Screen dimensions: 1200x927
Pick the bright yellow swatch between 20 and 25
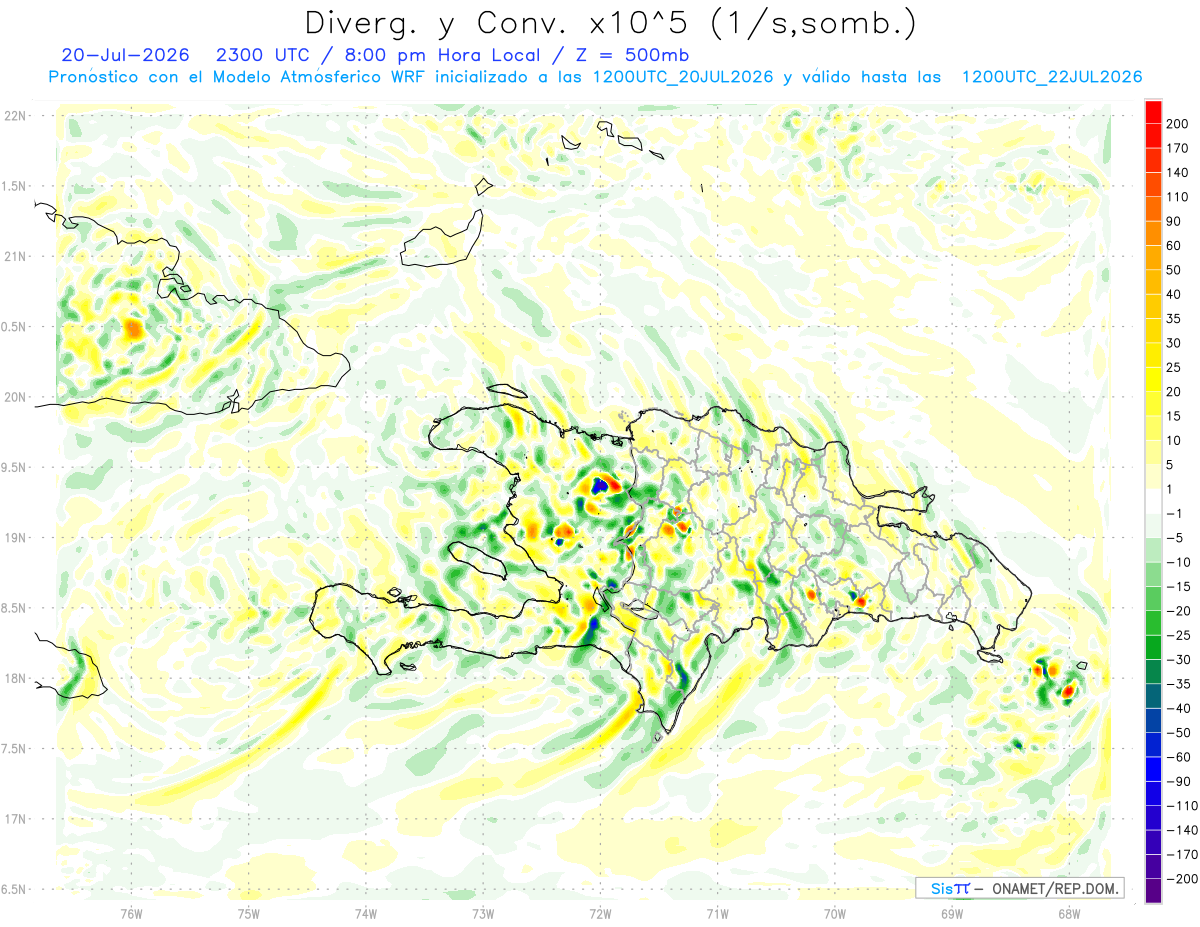click(x=1153, y=379)
